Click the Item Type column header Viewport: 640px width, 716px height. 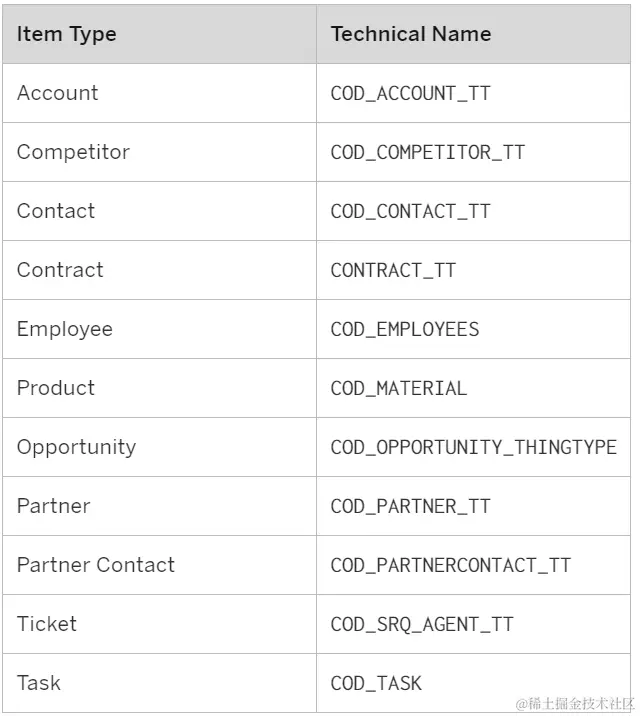[x=66, y=34]
